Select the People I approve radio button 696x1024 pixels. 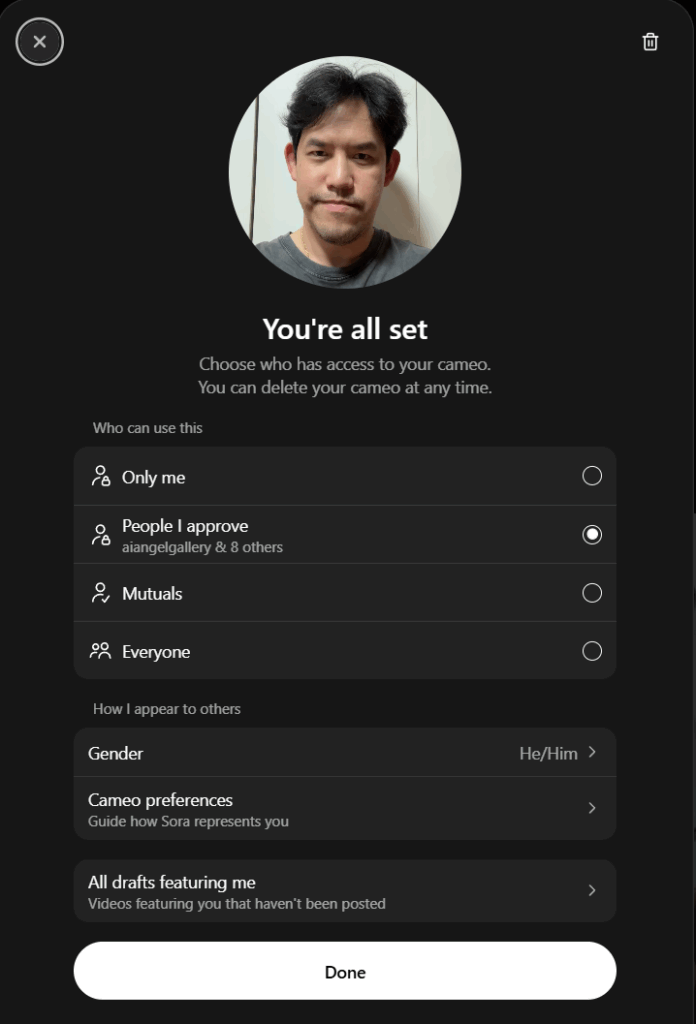(x=592, y=535)
